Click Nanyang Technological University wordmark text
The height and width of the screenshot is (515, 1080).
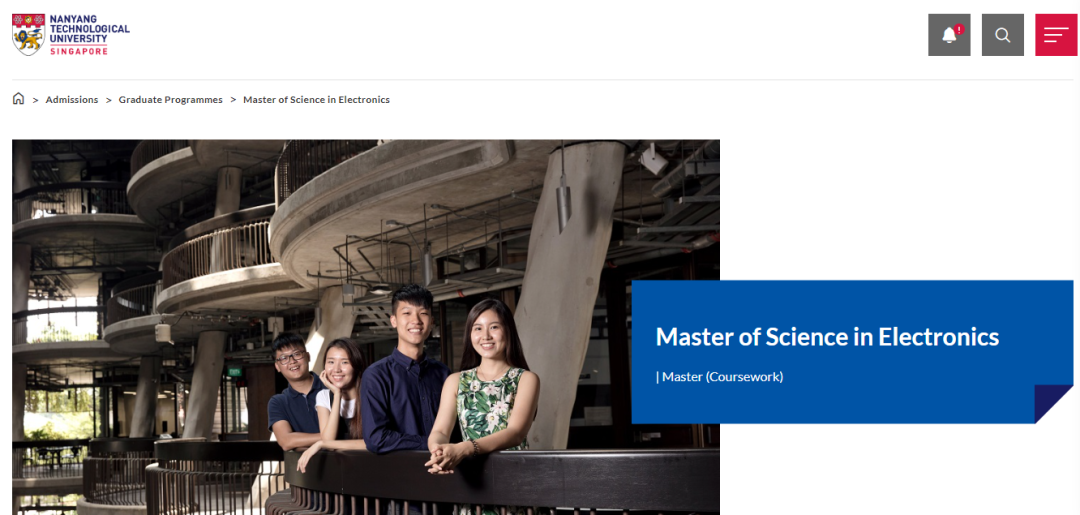(x=89, y=29)
